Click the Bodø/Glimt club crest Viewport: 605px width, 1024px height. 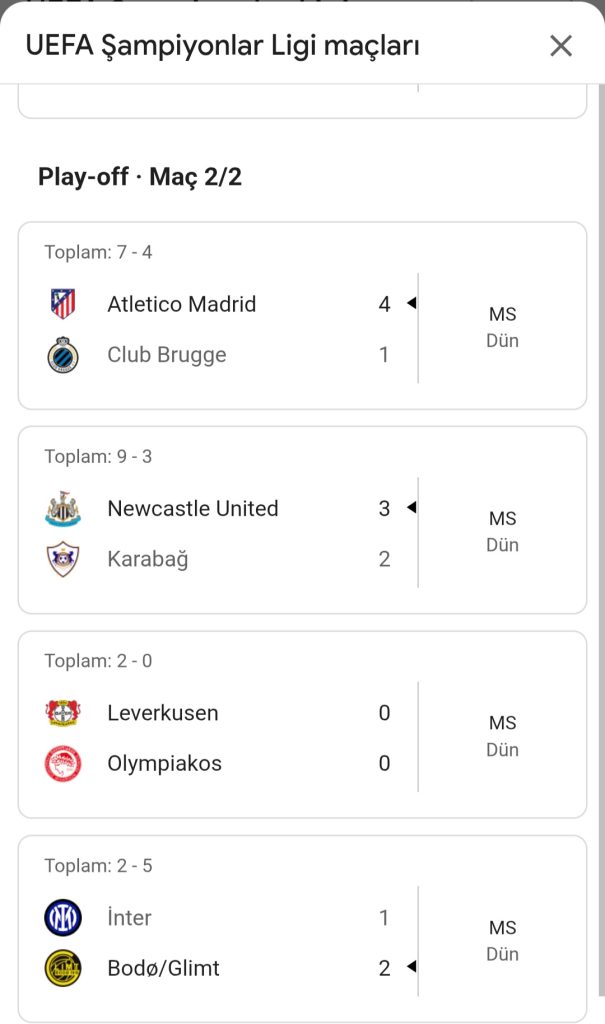coord(63,968)
